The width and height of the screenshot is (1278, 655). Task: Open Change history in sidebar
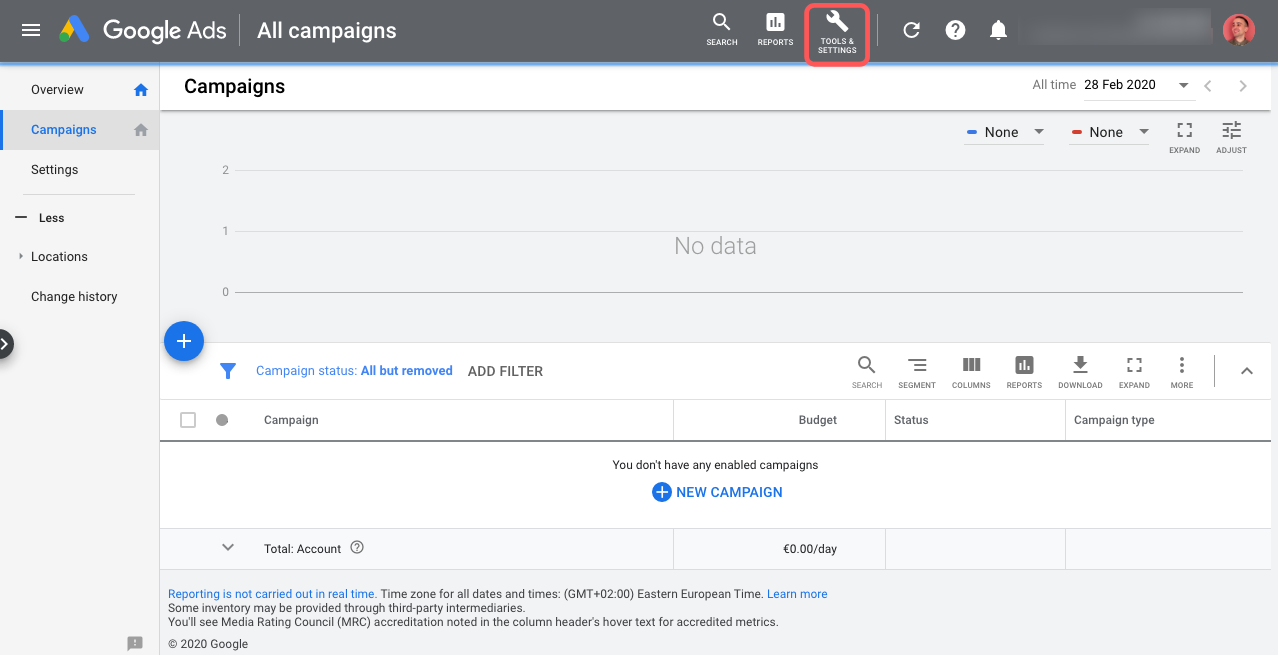click(x=74, y=297)
